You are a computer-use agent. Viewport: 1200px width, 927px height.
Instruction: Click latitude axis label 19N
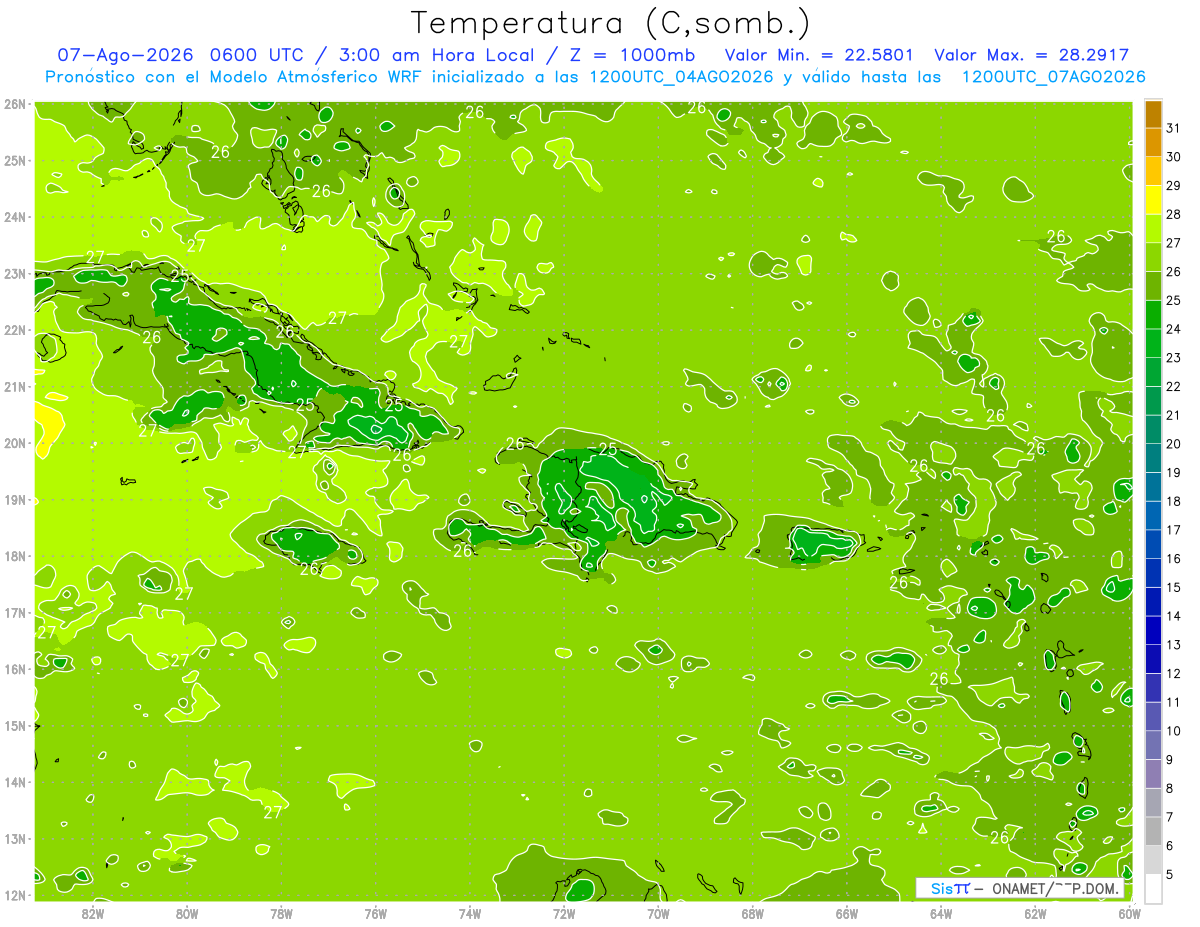(15, 500)
